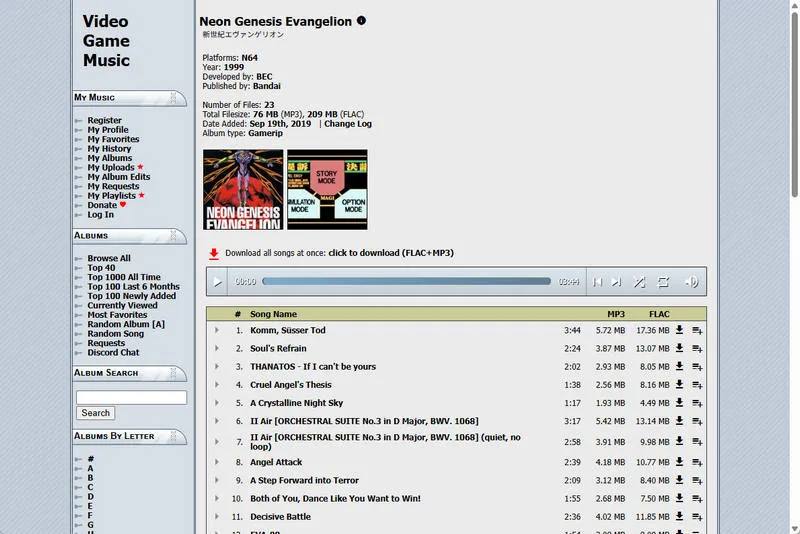Viewport: 800px width, 534px height.
Task: Download the Komm, Süsser Tod track
Action: click(x=679, y=330)
